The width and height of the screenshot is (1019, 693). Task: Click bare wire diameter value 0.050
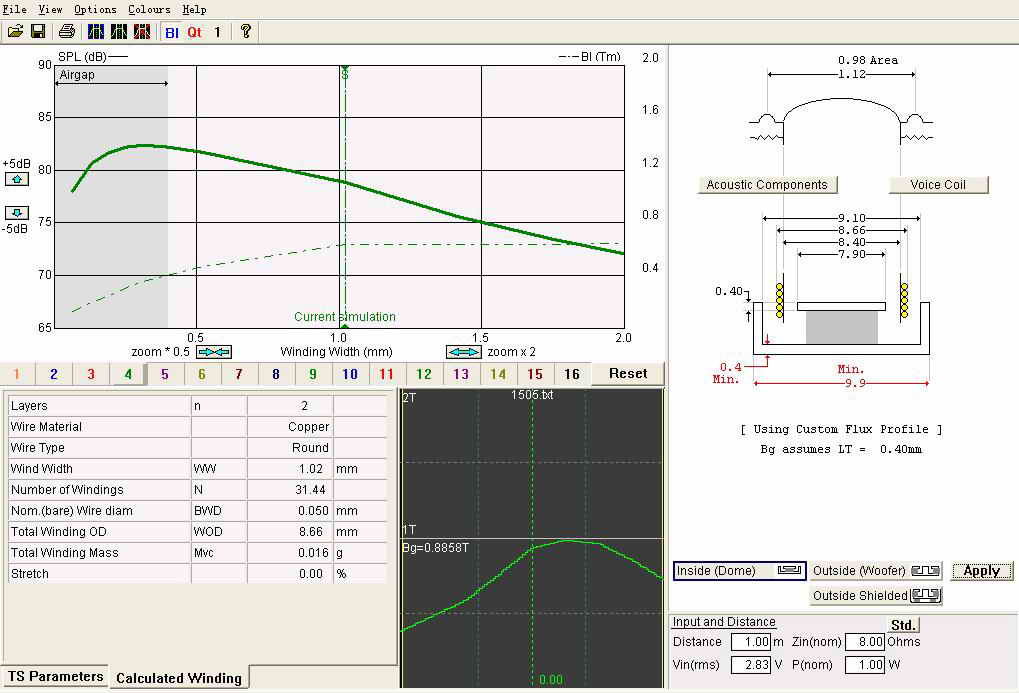click(290, 510)
